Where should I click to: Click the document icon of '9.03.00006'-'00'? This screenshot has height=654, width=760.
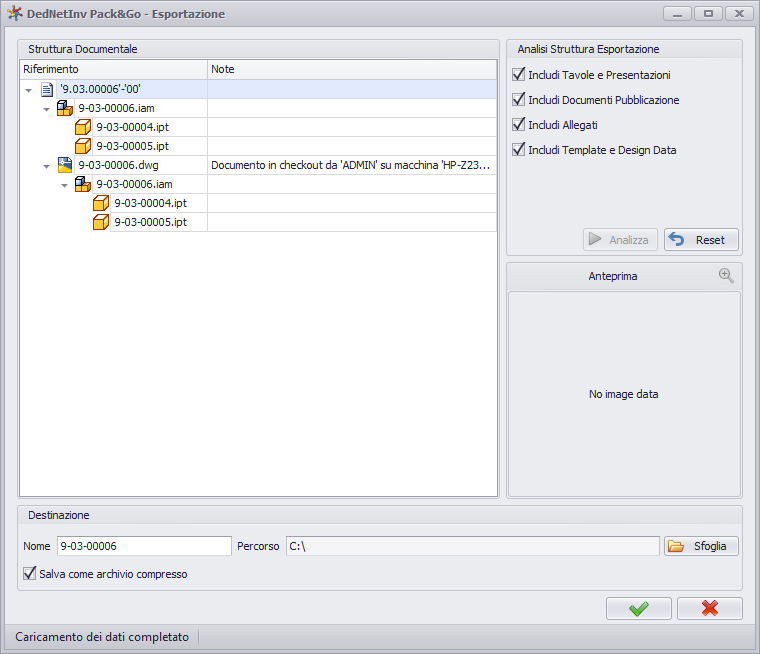(47, 89)
